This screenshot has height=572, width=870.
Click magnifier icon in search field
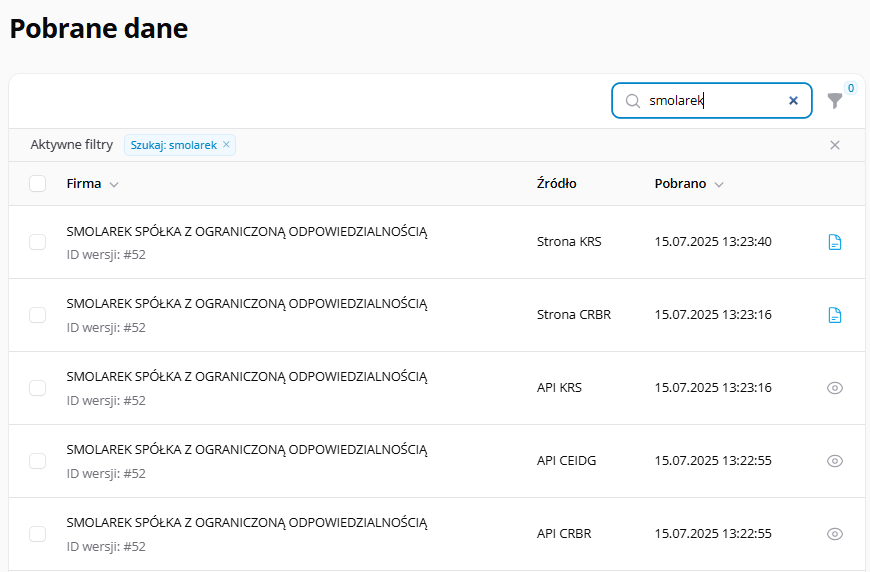point(633,101)
